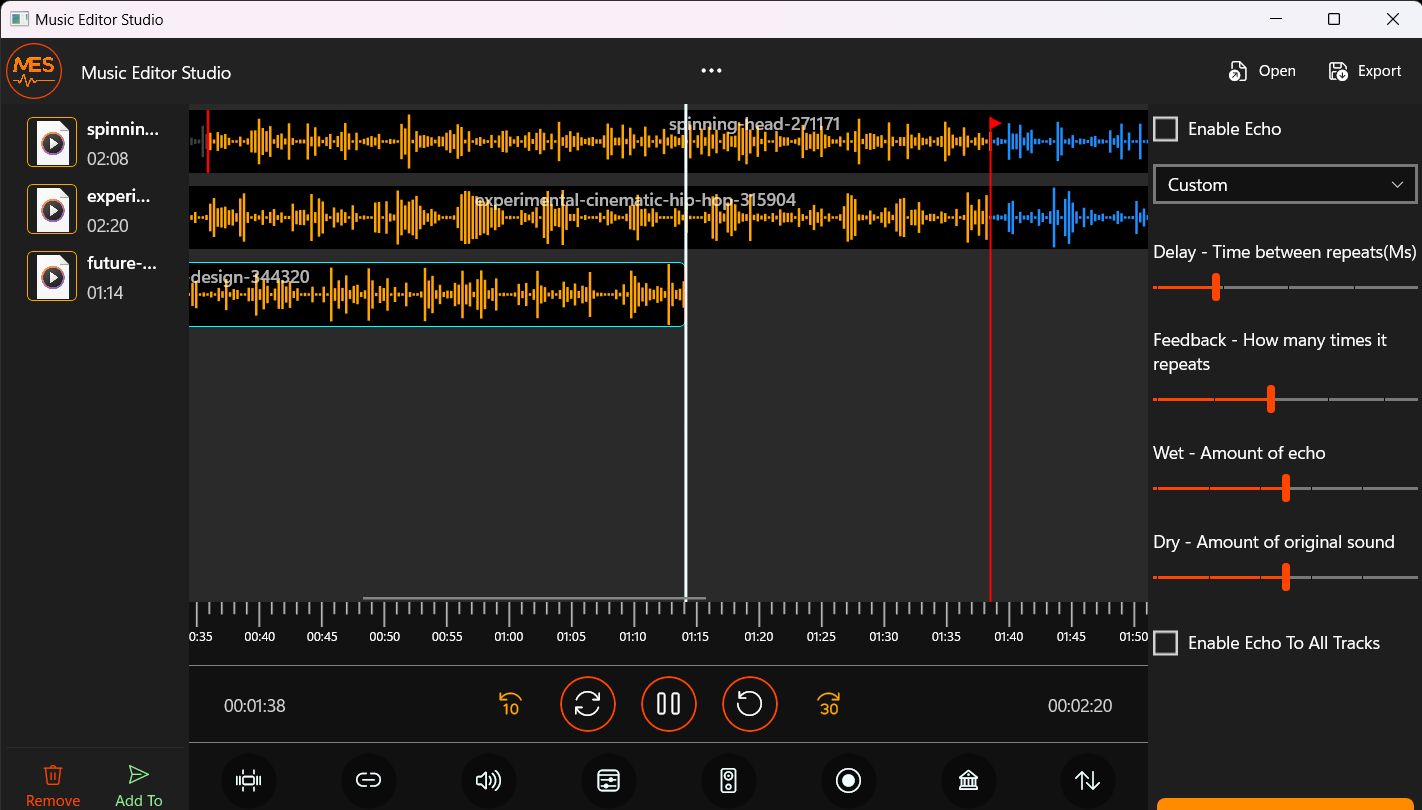Click the Delay slider handle
The height and width of the screenshot is (810, 1422).
pos(1216,287)
